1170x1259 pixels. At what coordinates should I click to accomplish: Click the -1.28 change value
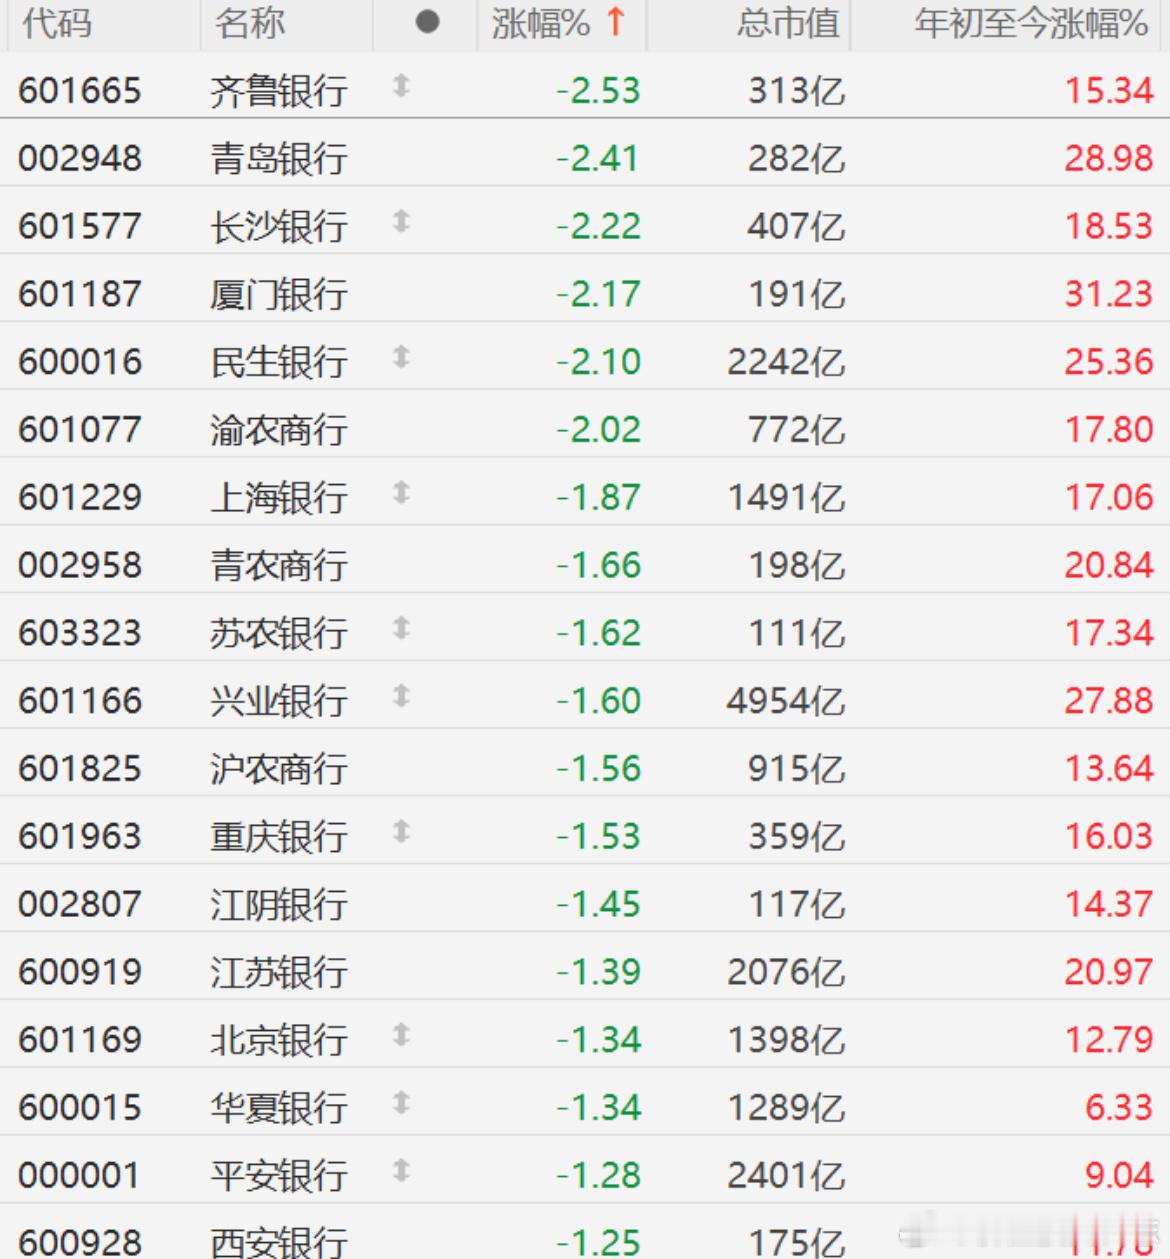[598, 1175]
